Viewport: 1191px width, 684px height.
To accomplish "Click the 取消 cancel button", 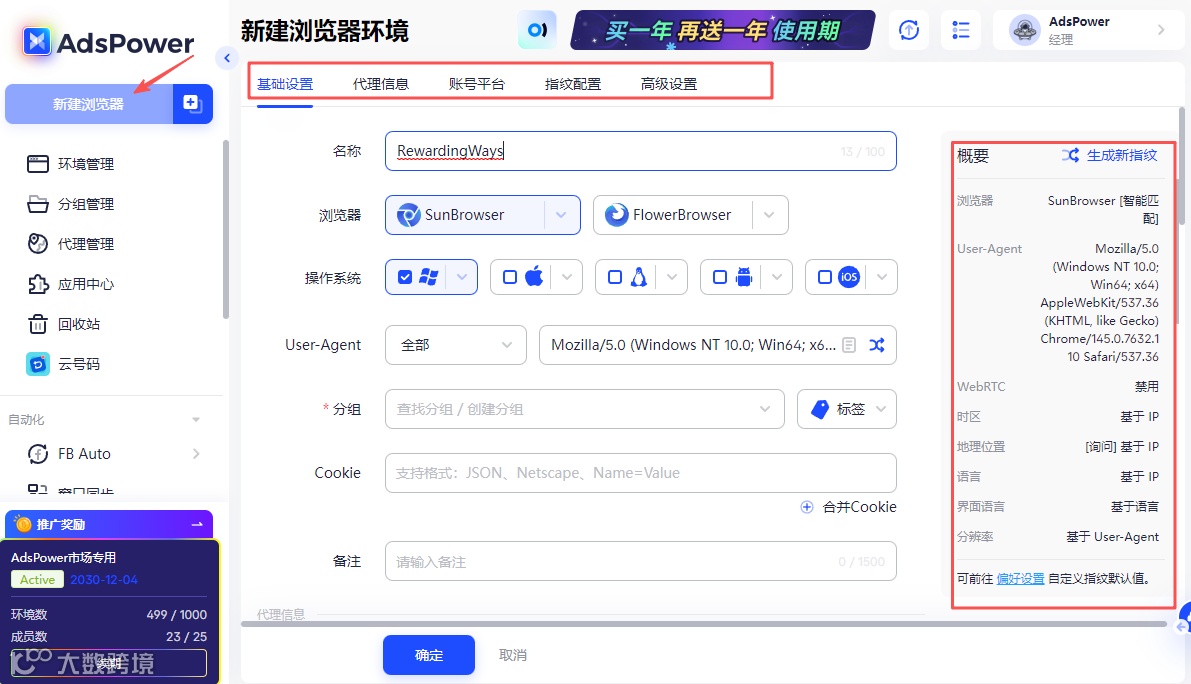I will coord(513,654).
